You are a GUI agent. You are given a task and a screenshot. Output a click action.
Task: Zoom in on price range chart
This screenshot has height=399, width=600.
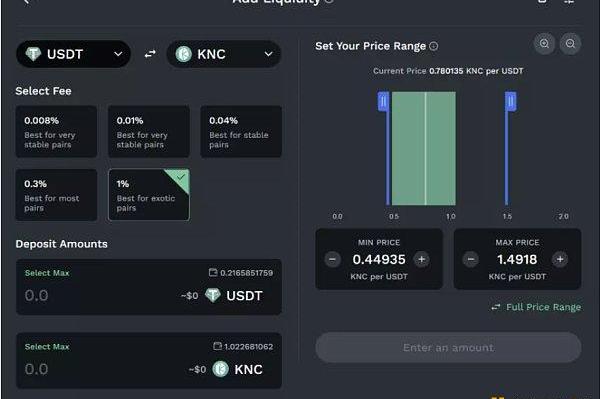(x=544, y=44)
